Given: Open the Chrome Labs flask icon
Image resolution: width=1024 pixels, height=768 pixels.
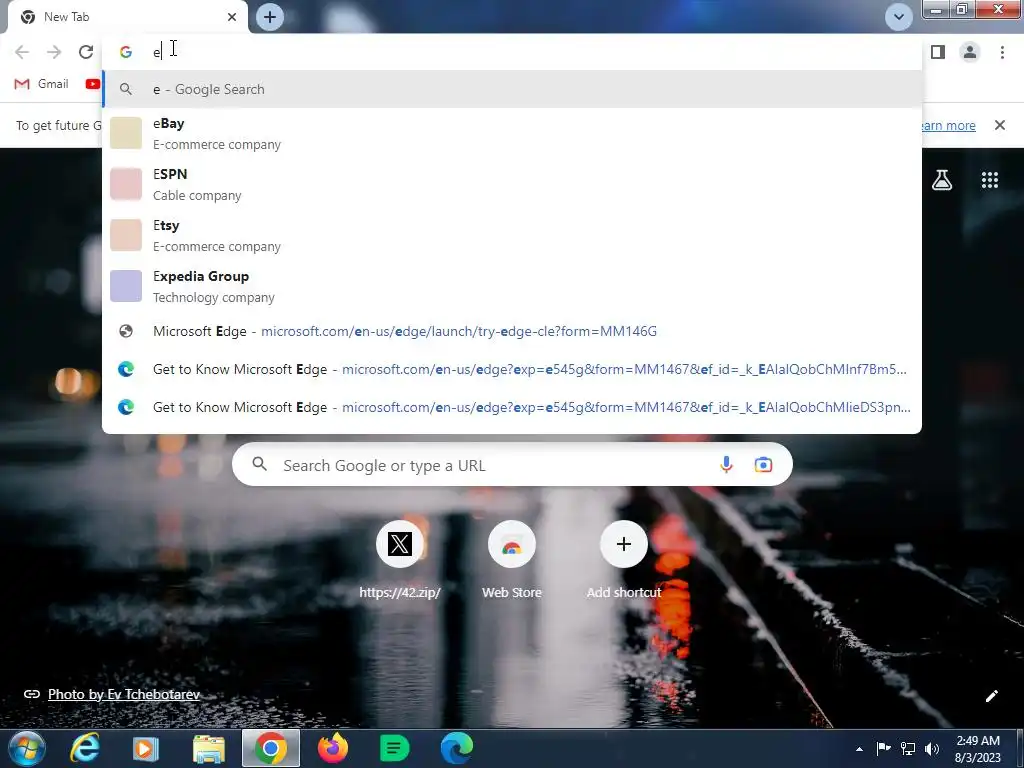Looking at the screenshot, I should (x=942, y=180).
